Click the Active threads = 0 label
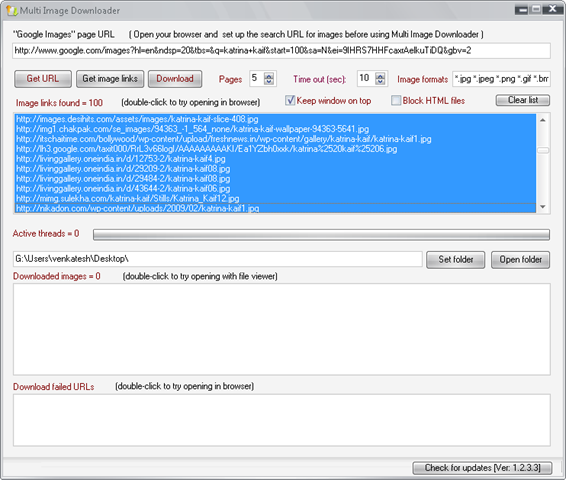Screen dimensions: 566x480 (x=46, y=234)
